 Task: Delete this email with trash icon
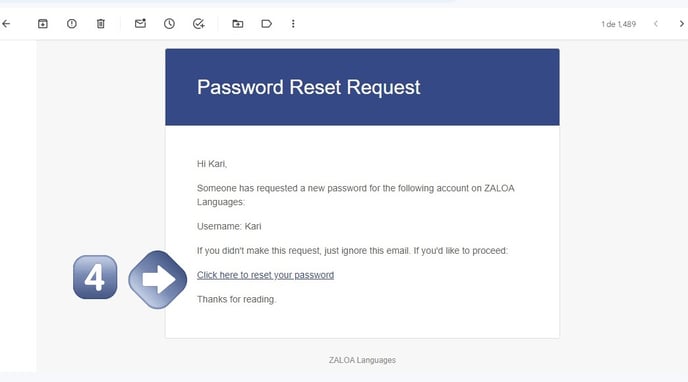100,24
